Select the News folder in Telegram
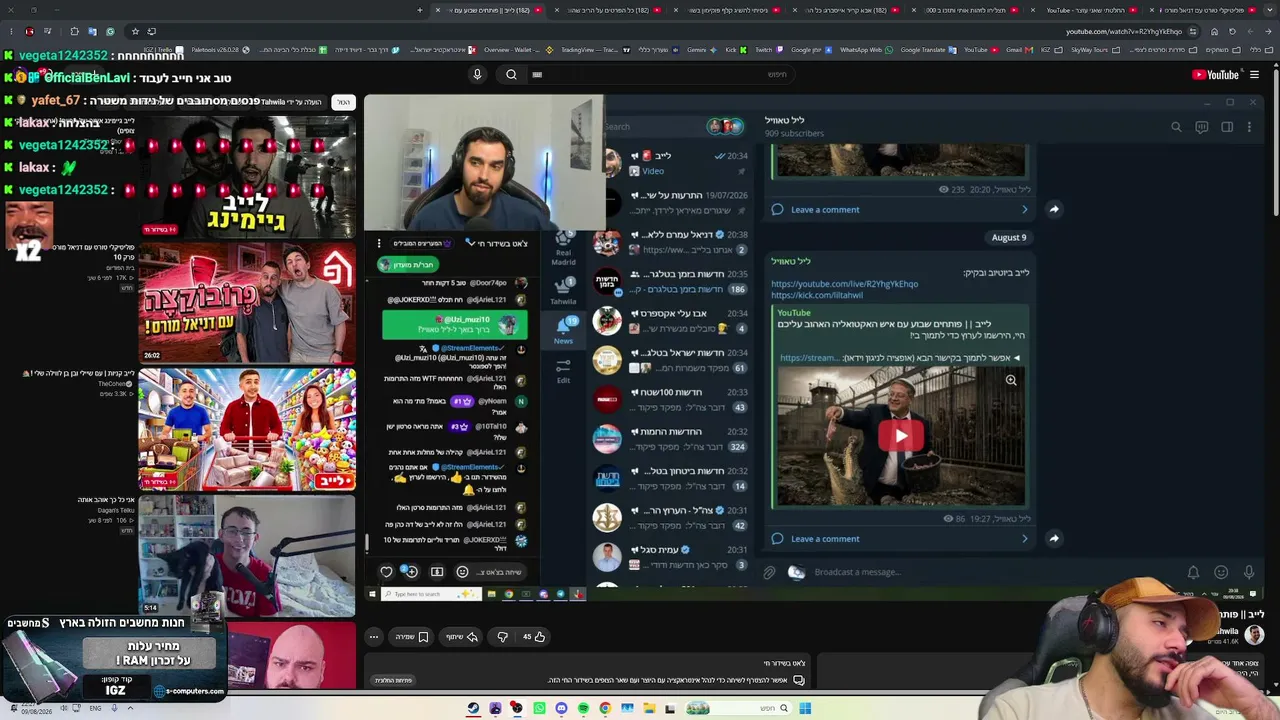Image resolution: width=1280 pixels, height=720 pixels. click(x=563, y=331)
